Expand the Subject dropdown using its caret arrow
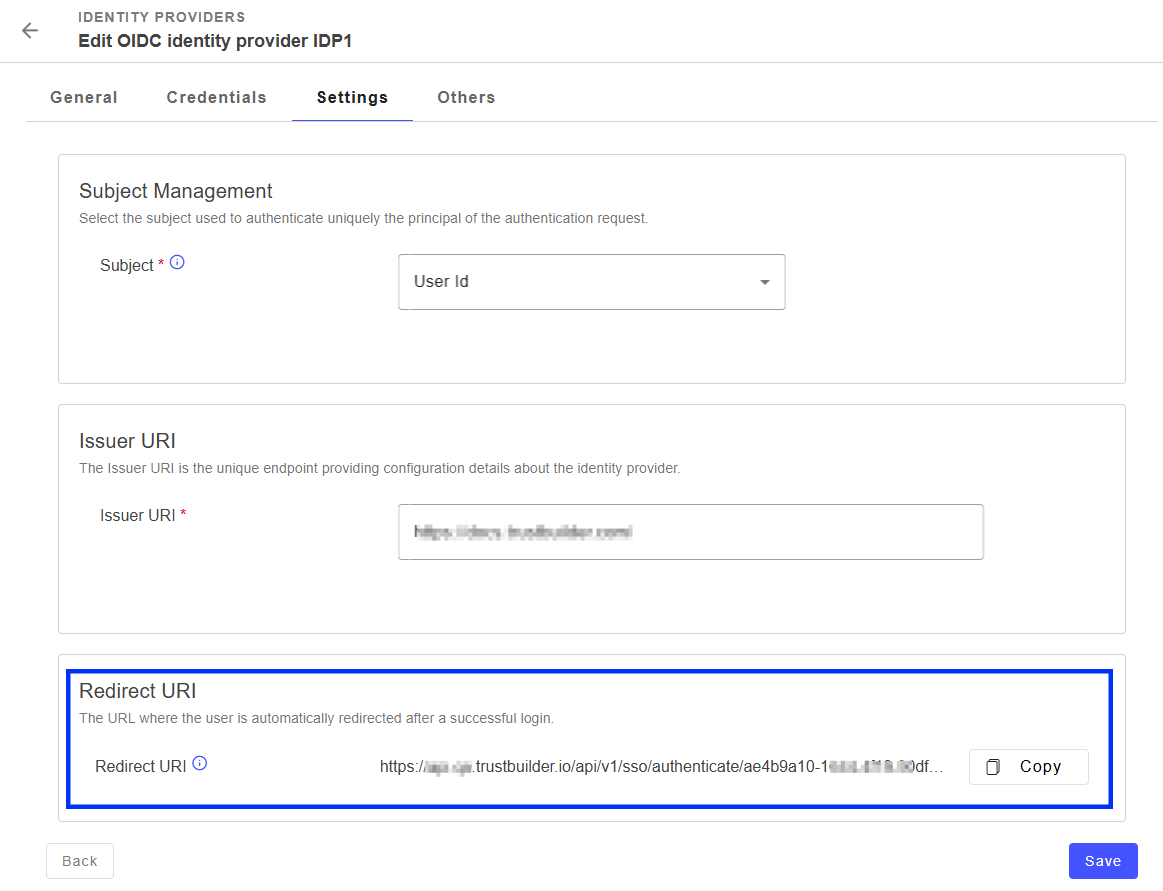1163x891 pixels. click(764, 282)
